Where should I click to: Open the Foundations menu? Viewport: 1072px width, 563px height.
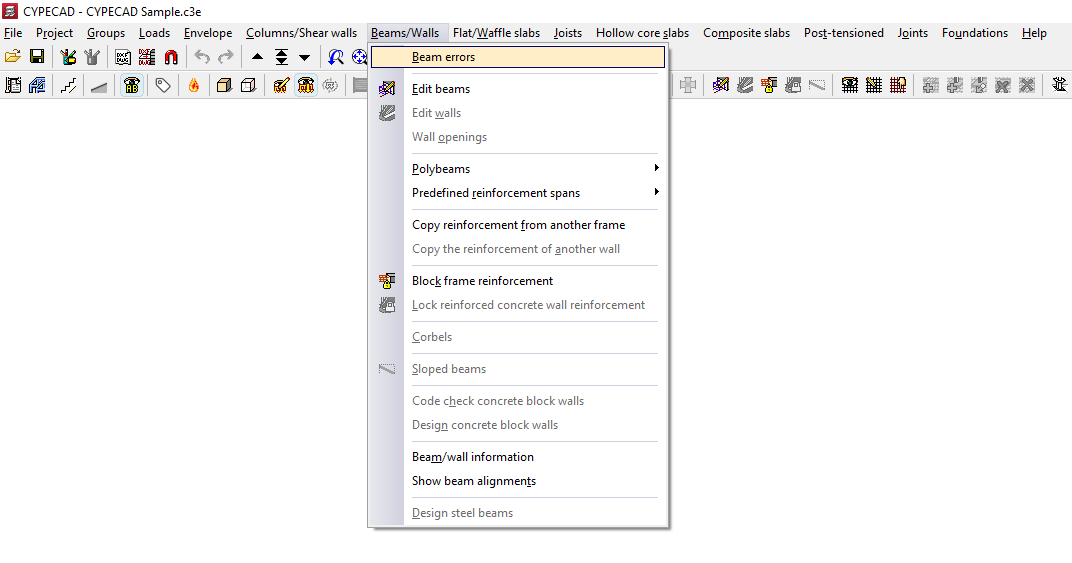pos(975,33)
